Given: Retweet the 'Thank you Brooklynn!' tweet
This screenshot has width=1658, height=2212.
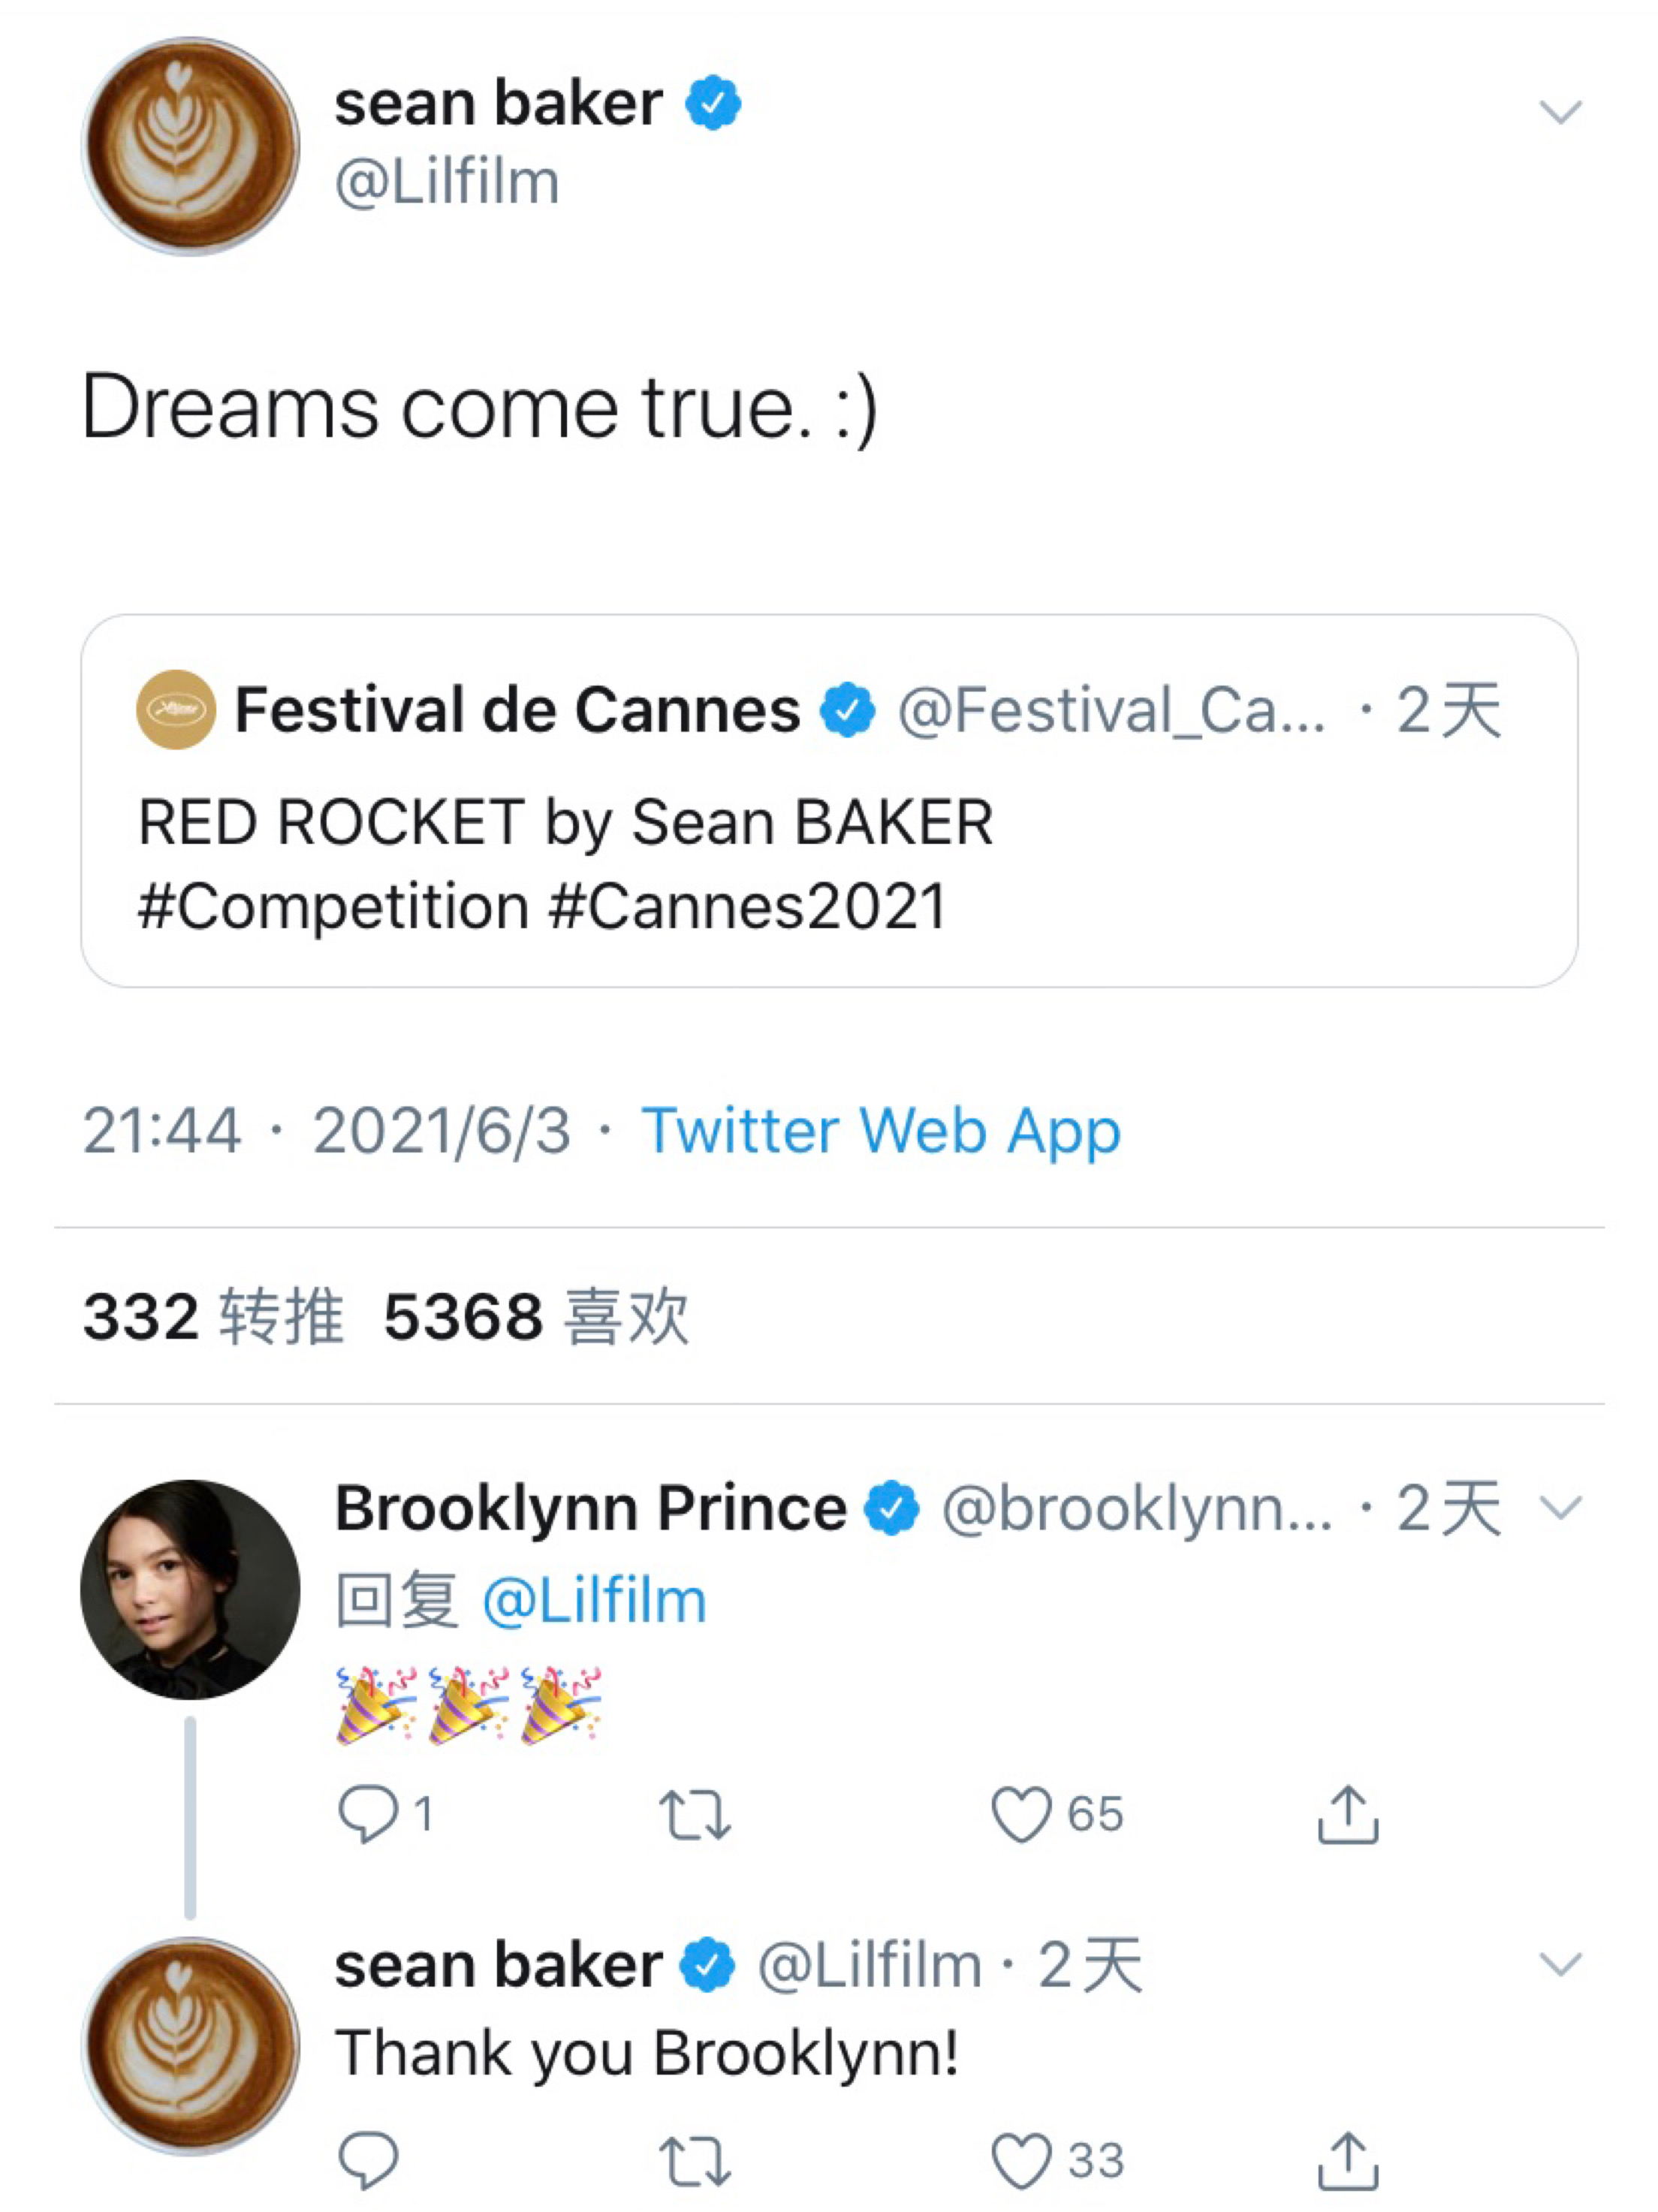Looking at the screenshot, I should click(695, 2160).
